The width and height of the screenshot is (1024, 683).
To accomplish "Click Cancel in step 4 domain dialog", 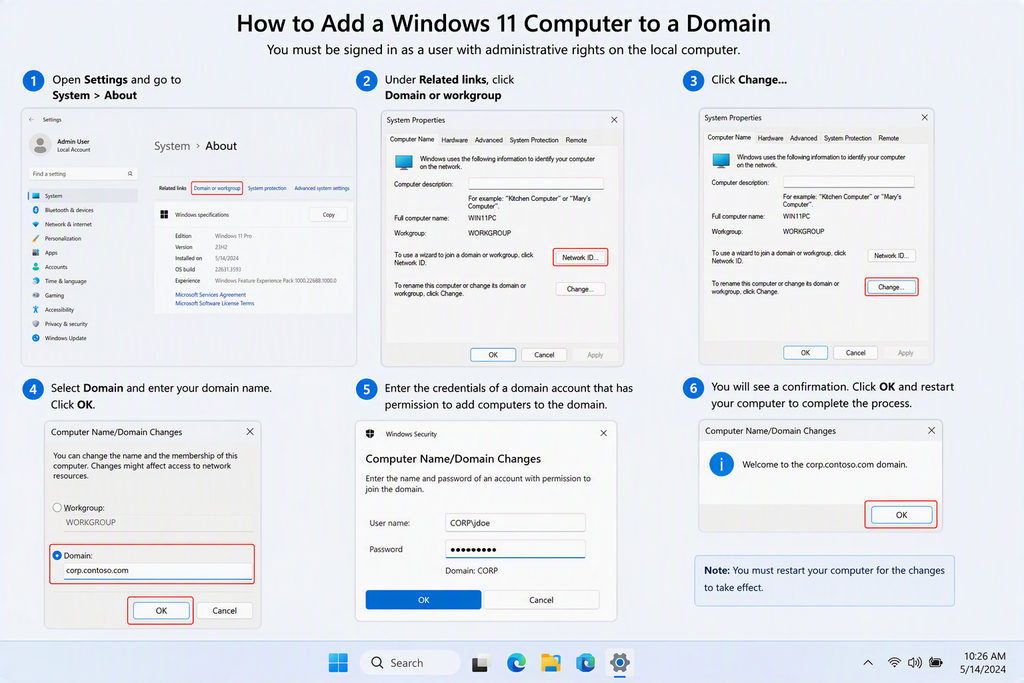I will [x=225, y=611].
